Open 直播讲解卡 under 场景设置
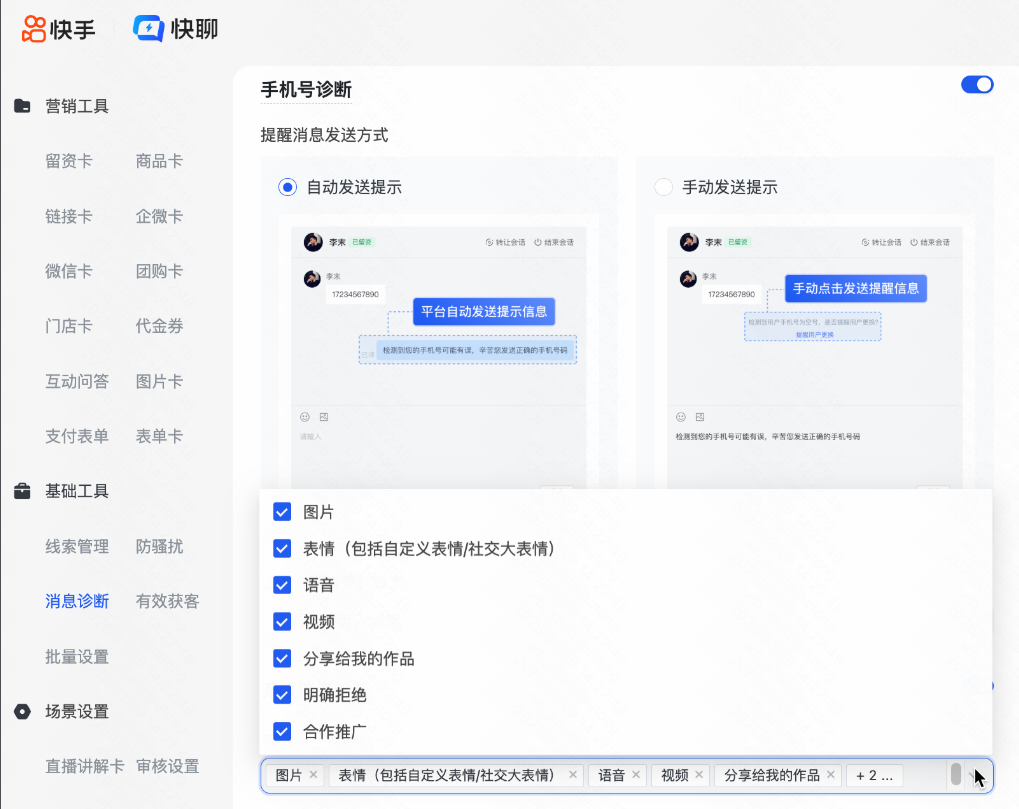Viewport: 1019px width, 809px height. coord(84,767)
